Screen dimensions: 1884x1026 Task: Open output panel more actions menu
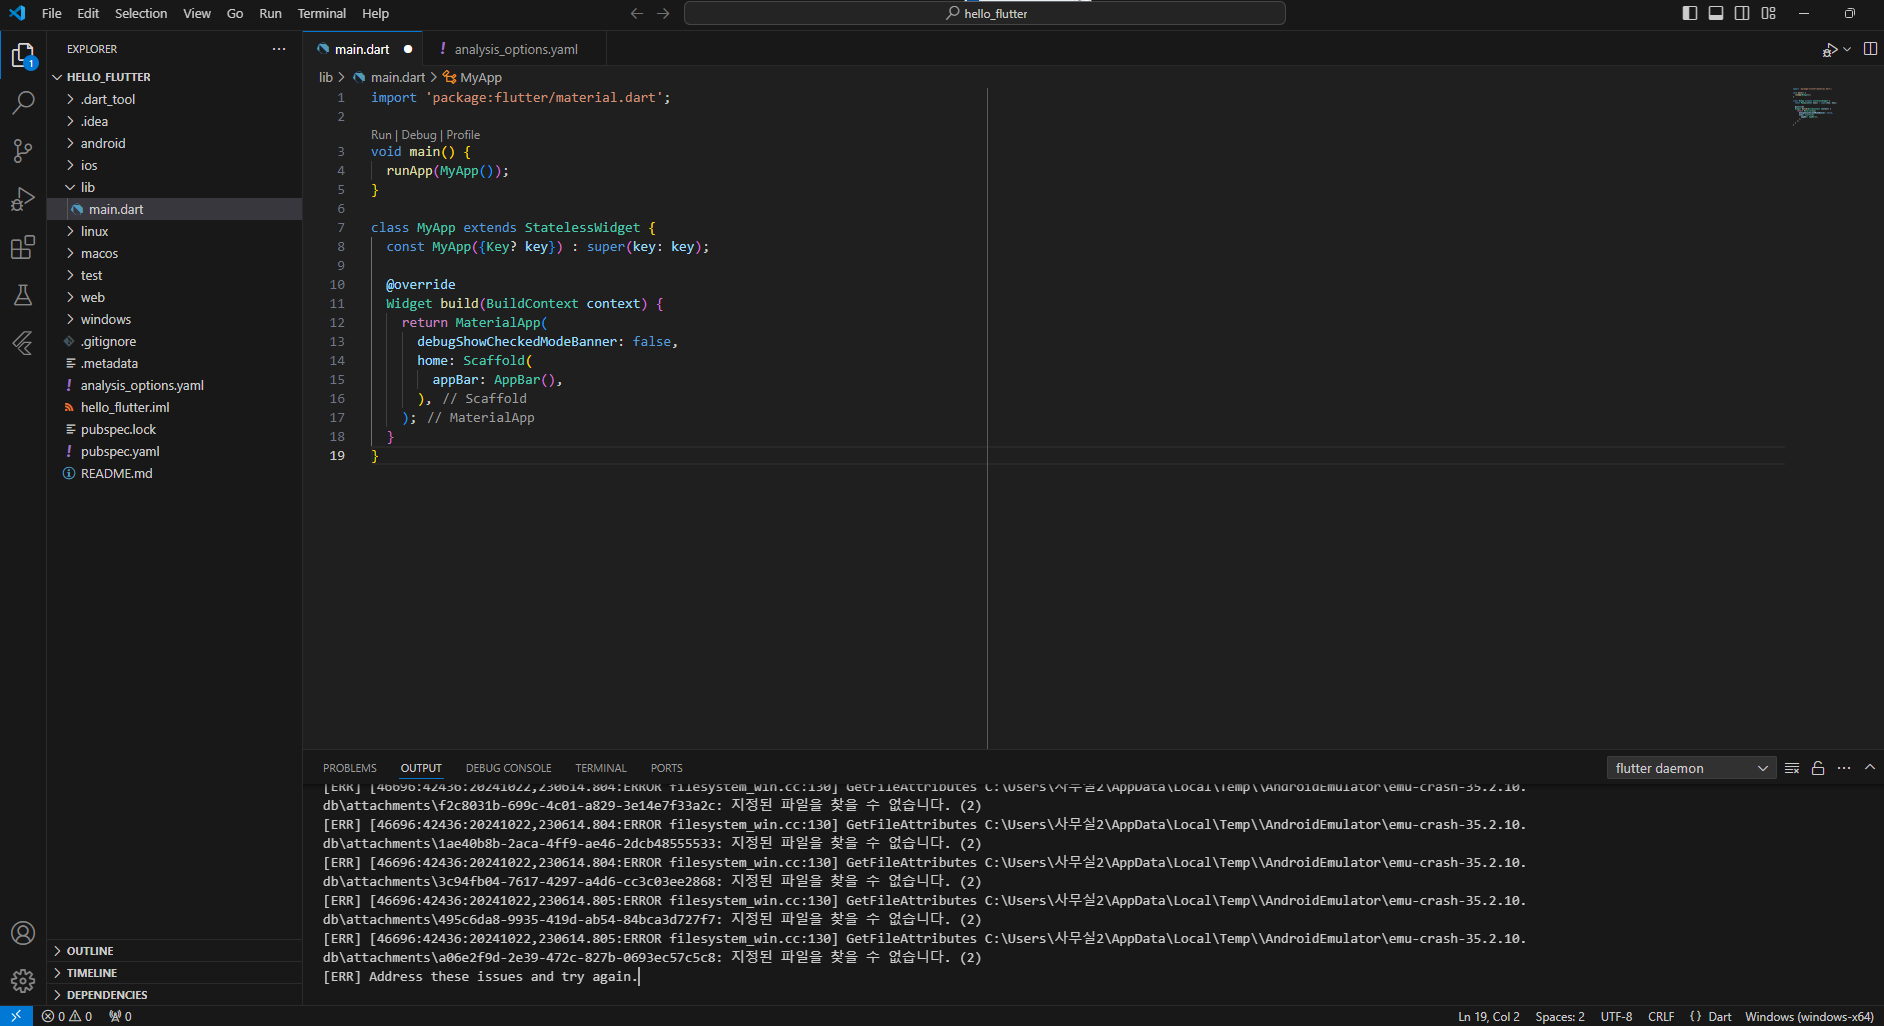pos(1844,768)
